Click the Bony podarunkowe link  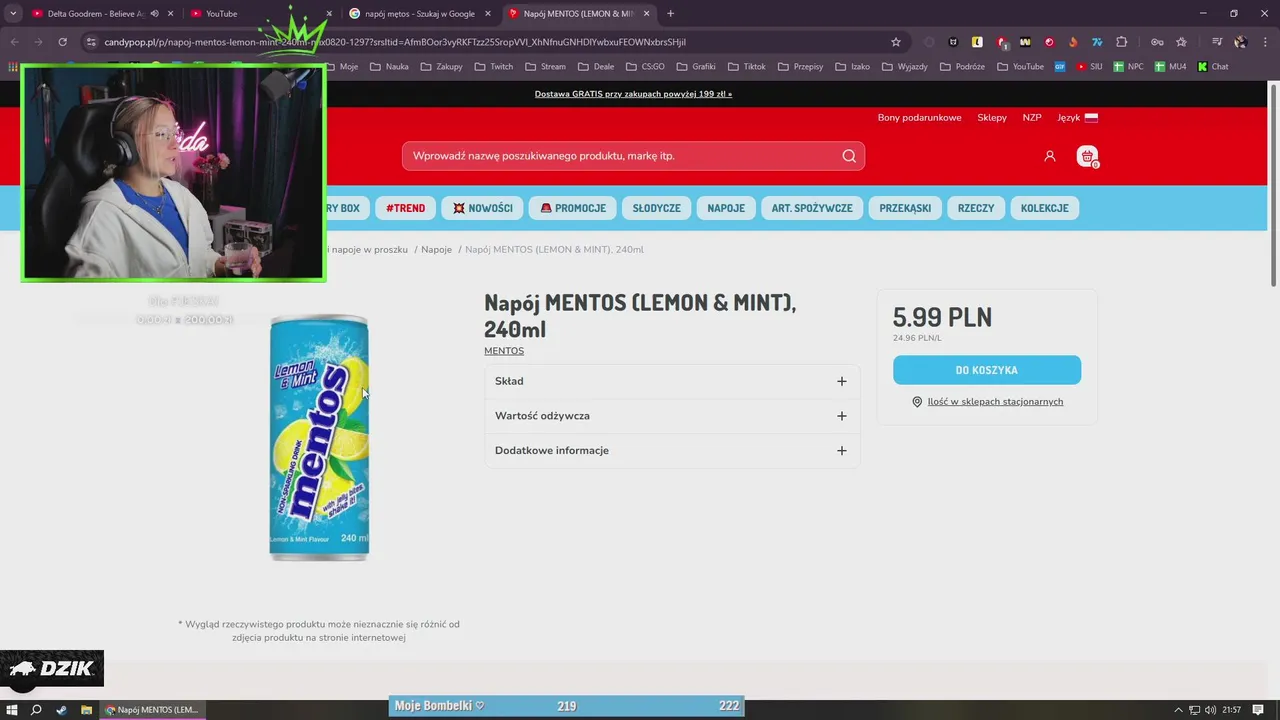919,117
